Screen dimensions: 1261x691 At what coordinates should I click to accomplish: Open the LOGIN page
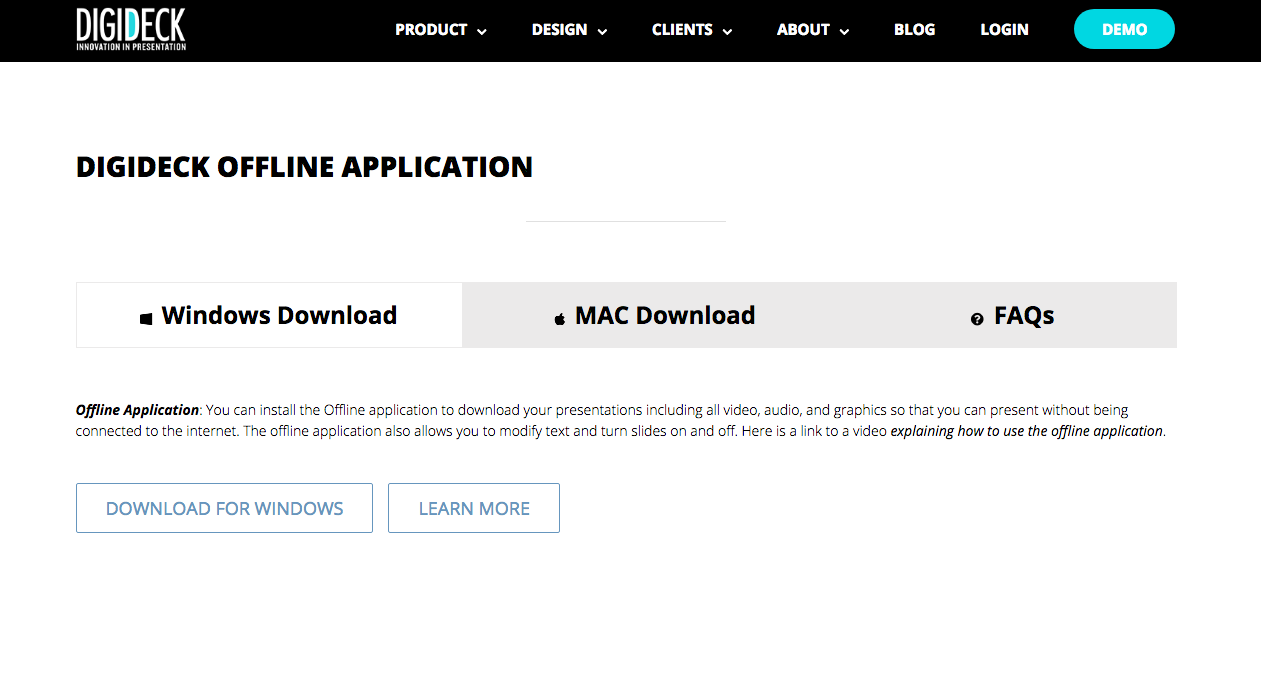1004,30
